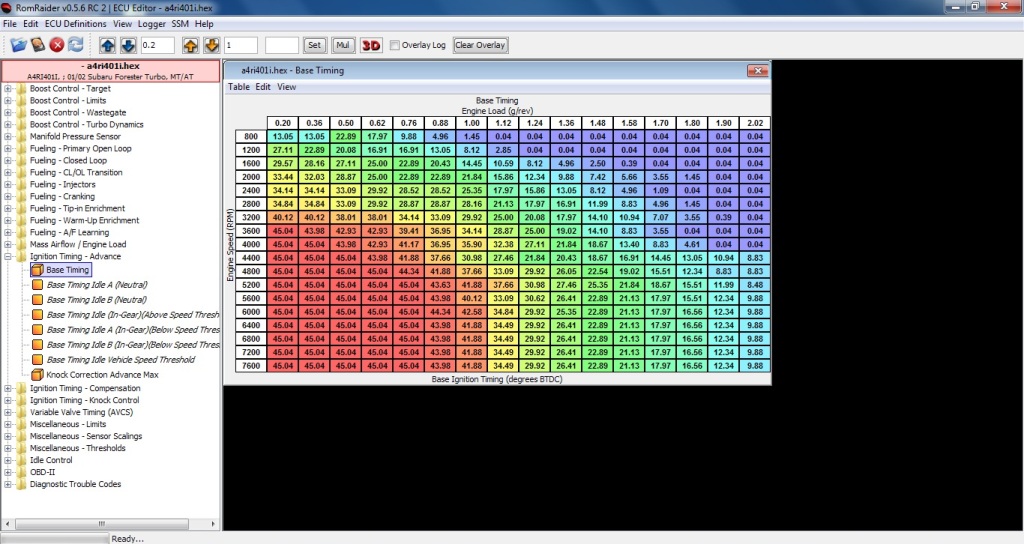
Task: Open the Logger menu
Action: pyautogui.click(x=150, y=23)
